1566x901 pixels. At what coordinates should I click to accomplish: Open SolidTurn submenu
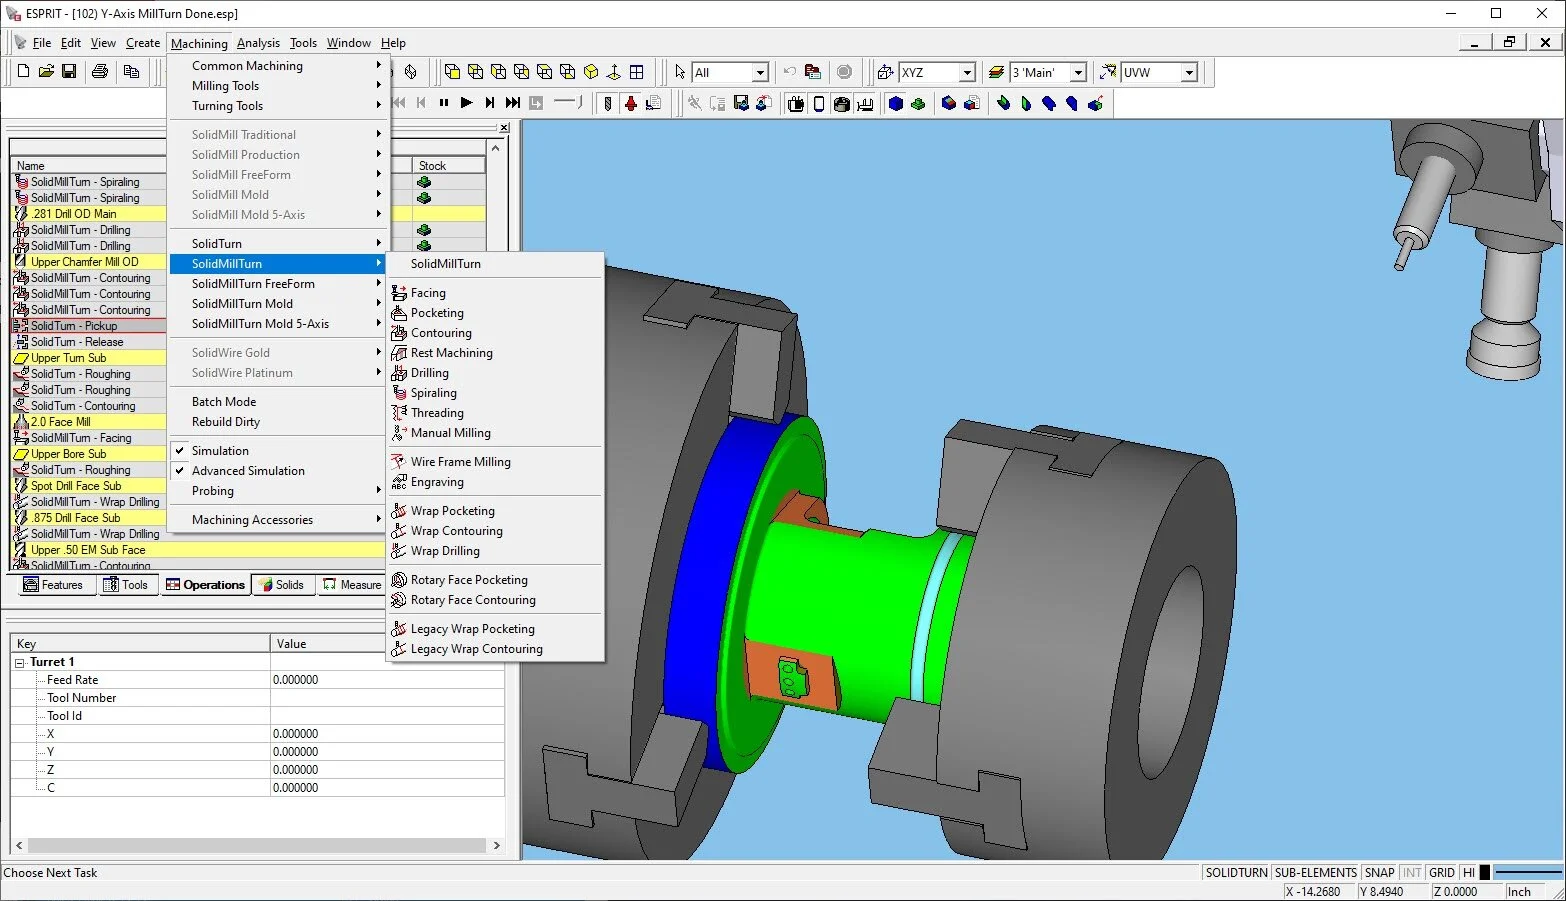(278, 244)
